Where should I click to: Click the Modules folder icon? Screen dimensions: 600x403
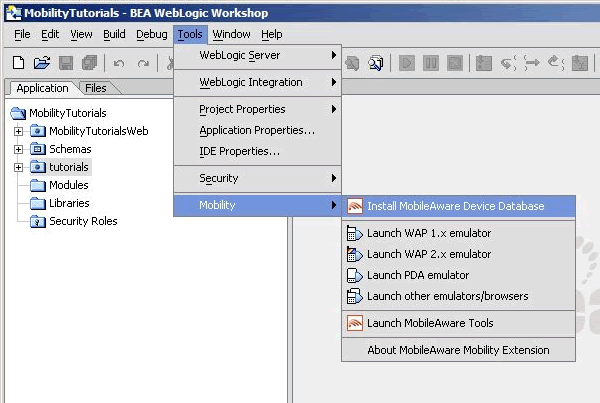coord(38,185)
